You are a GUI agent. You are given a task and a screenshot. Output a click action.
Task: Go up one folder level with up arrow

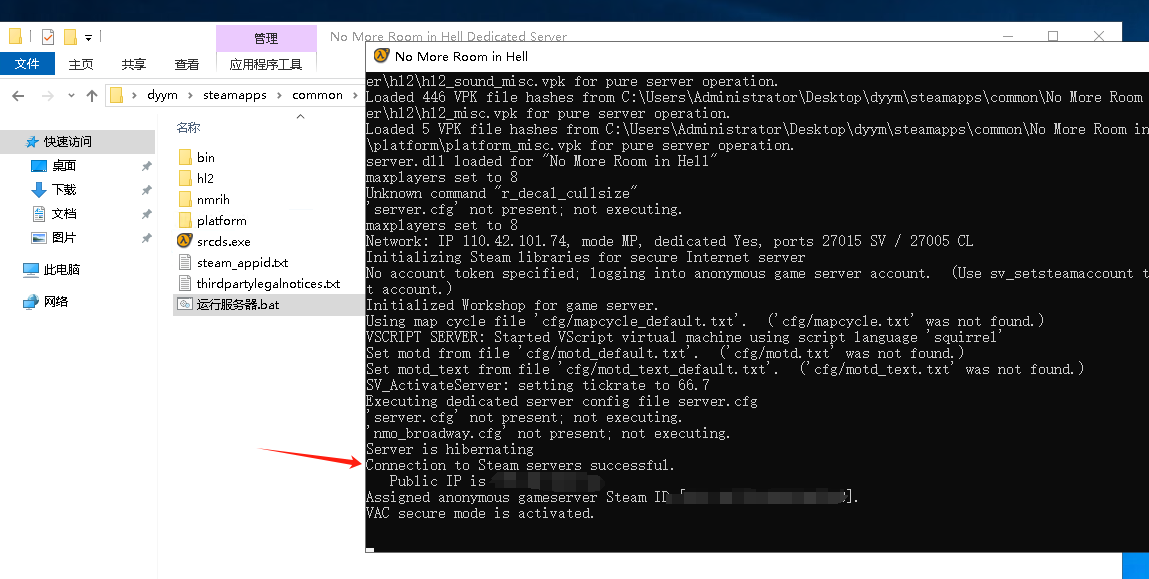point(92,95)
